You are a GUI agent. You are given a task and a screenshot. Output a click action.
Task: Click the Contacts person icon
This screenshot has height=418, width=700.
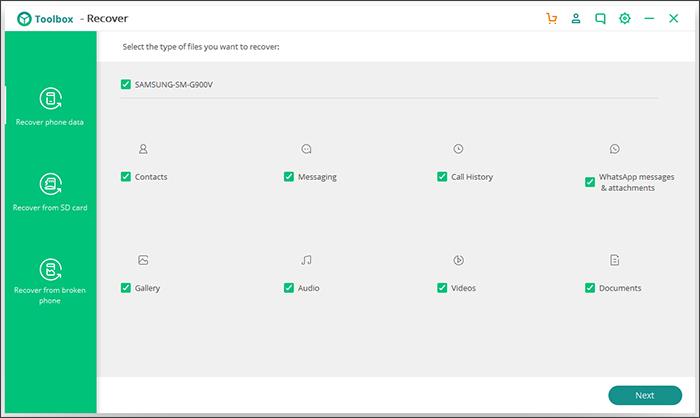[143, 149]
